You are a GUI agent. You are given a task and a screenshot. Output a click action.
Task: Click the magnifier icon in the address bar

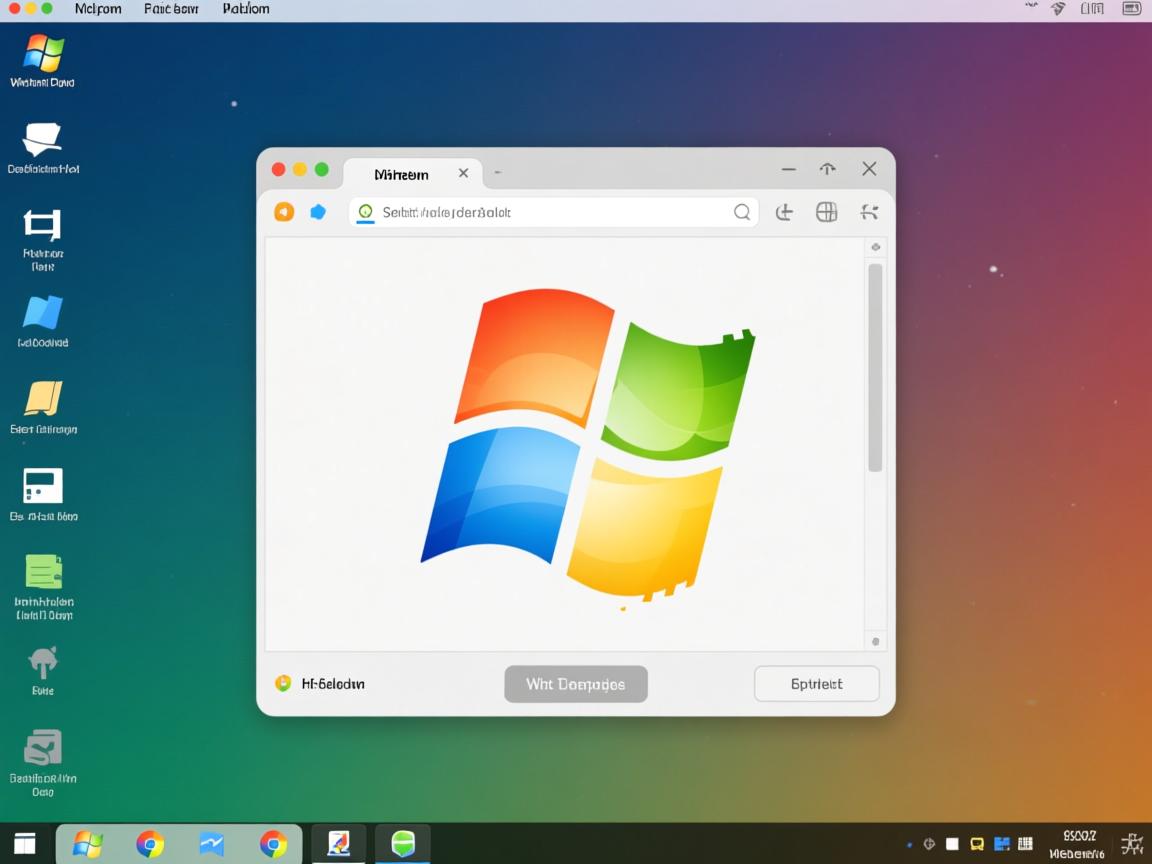click(742, 212)
